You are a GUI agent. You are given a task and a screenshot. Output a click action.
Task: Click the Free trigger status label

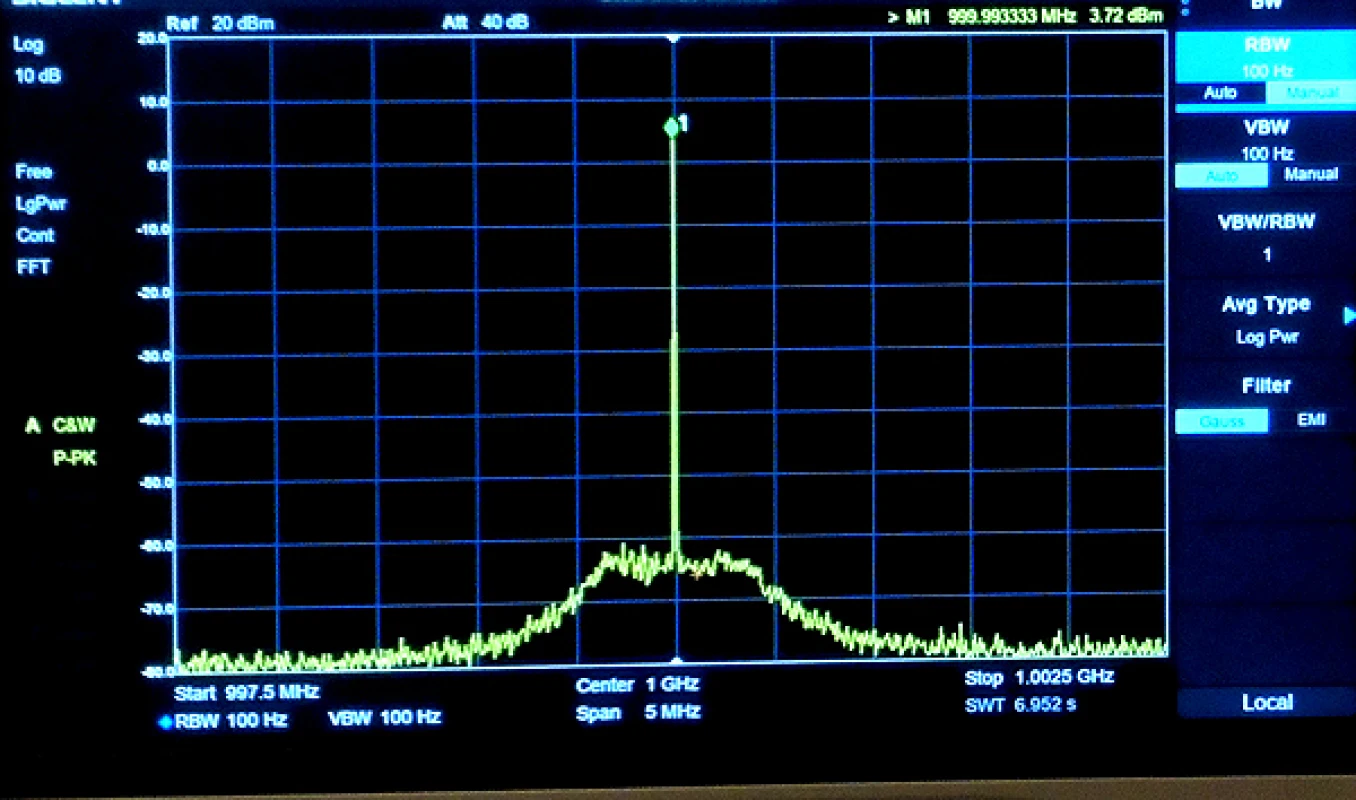click(34, 172)
